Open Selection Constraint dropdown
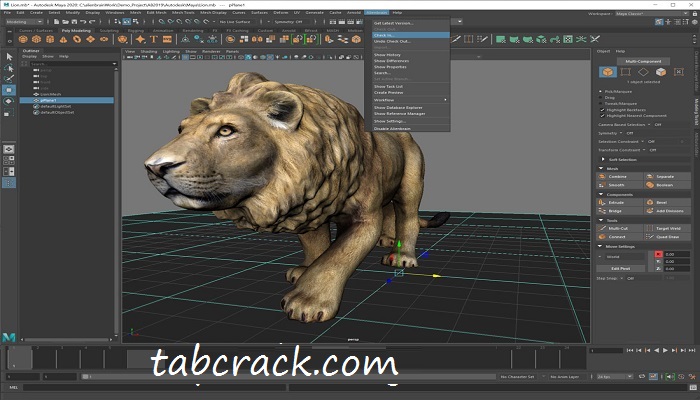Viewport: 700px width, 400px height. click(x=643, y=142)
